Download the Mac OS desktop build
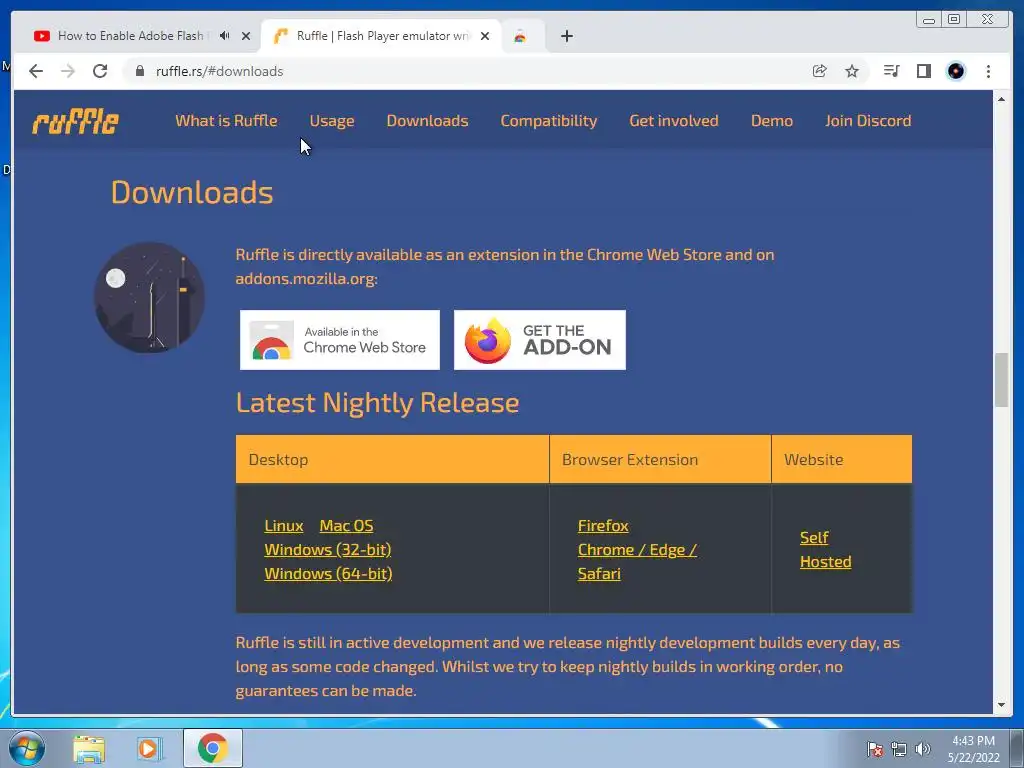Image resolution: width=1024 pixels, height=768 pixels. [x=346, y=526]
